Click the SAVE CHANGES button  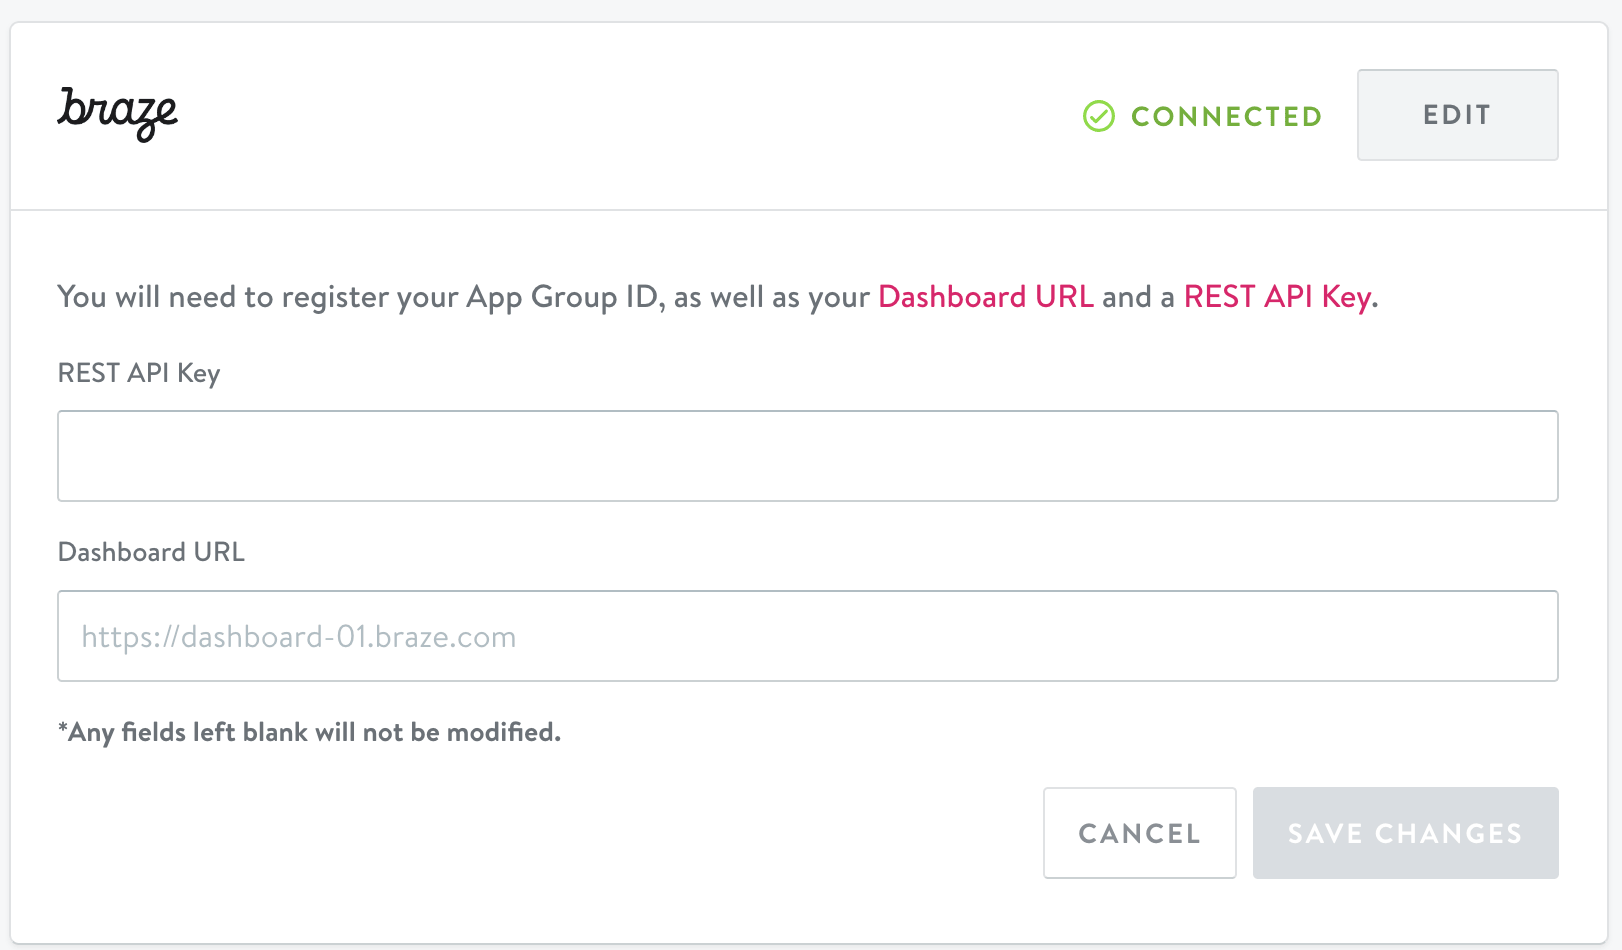click(1404, 833)
